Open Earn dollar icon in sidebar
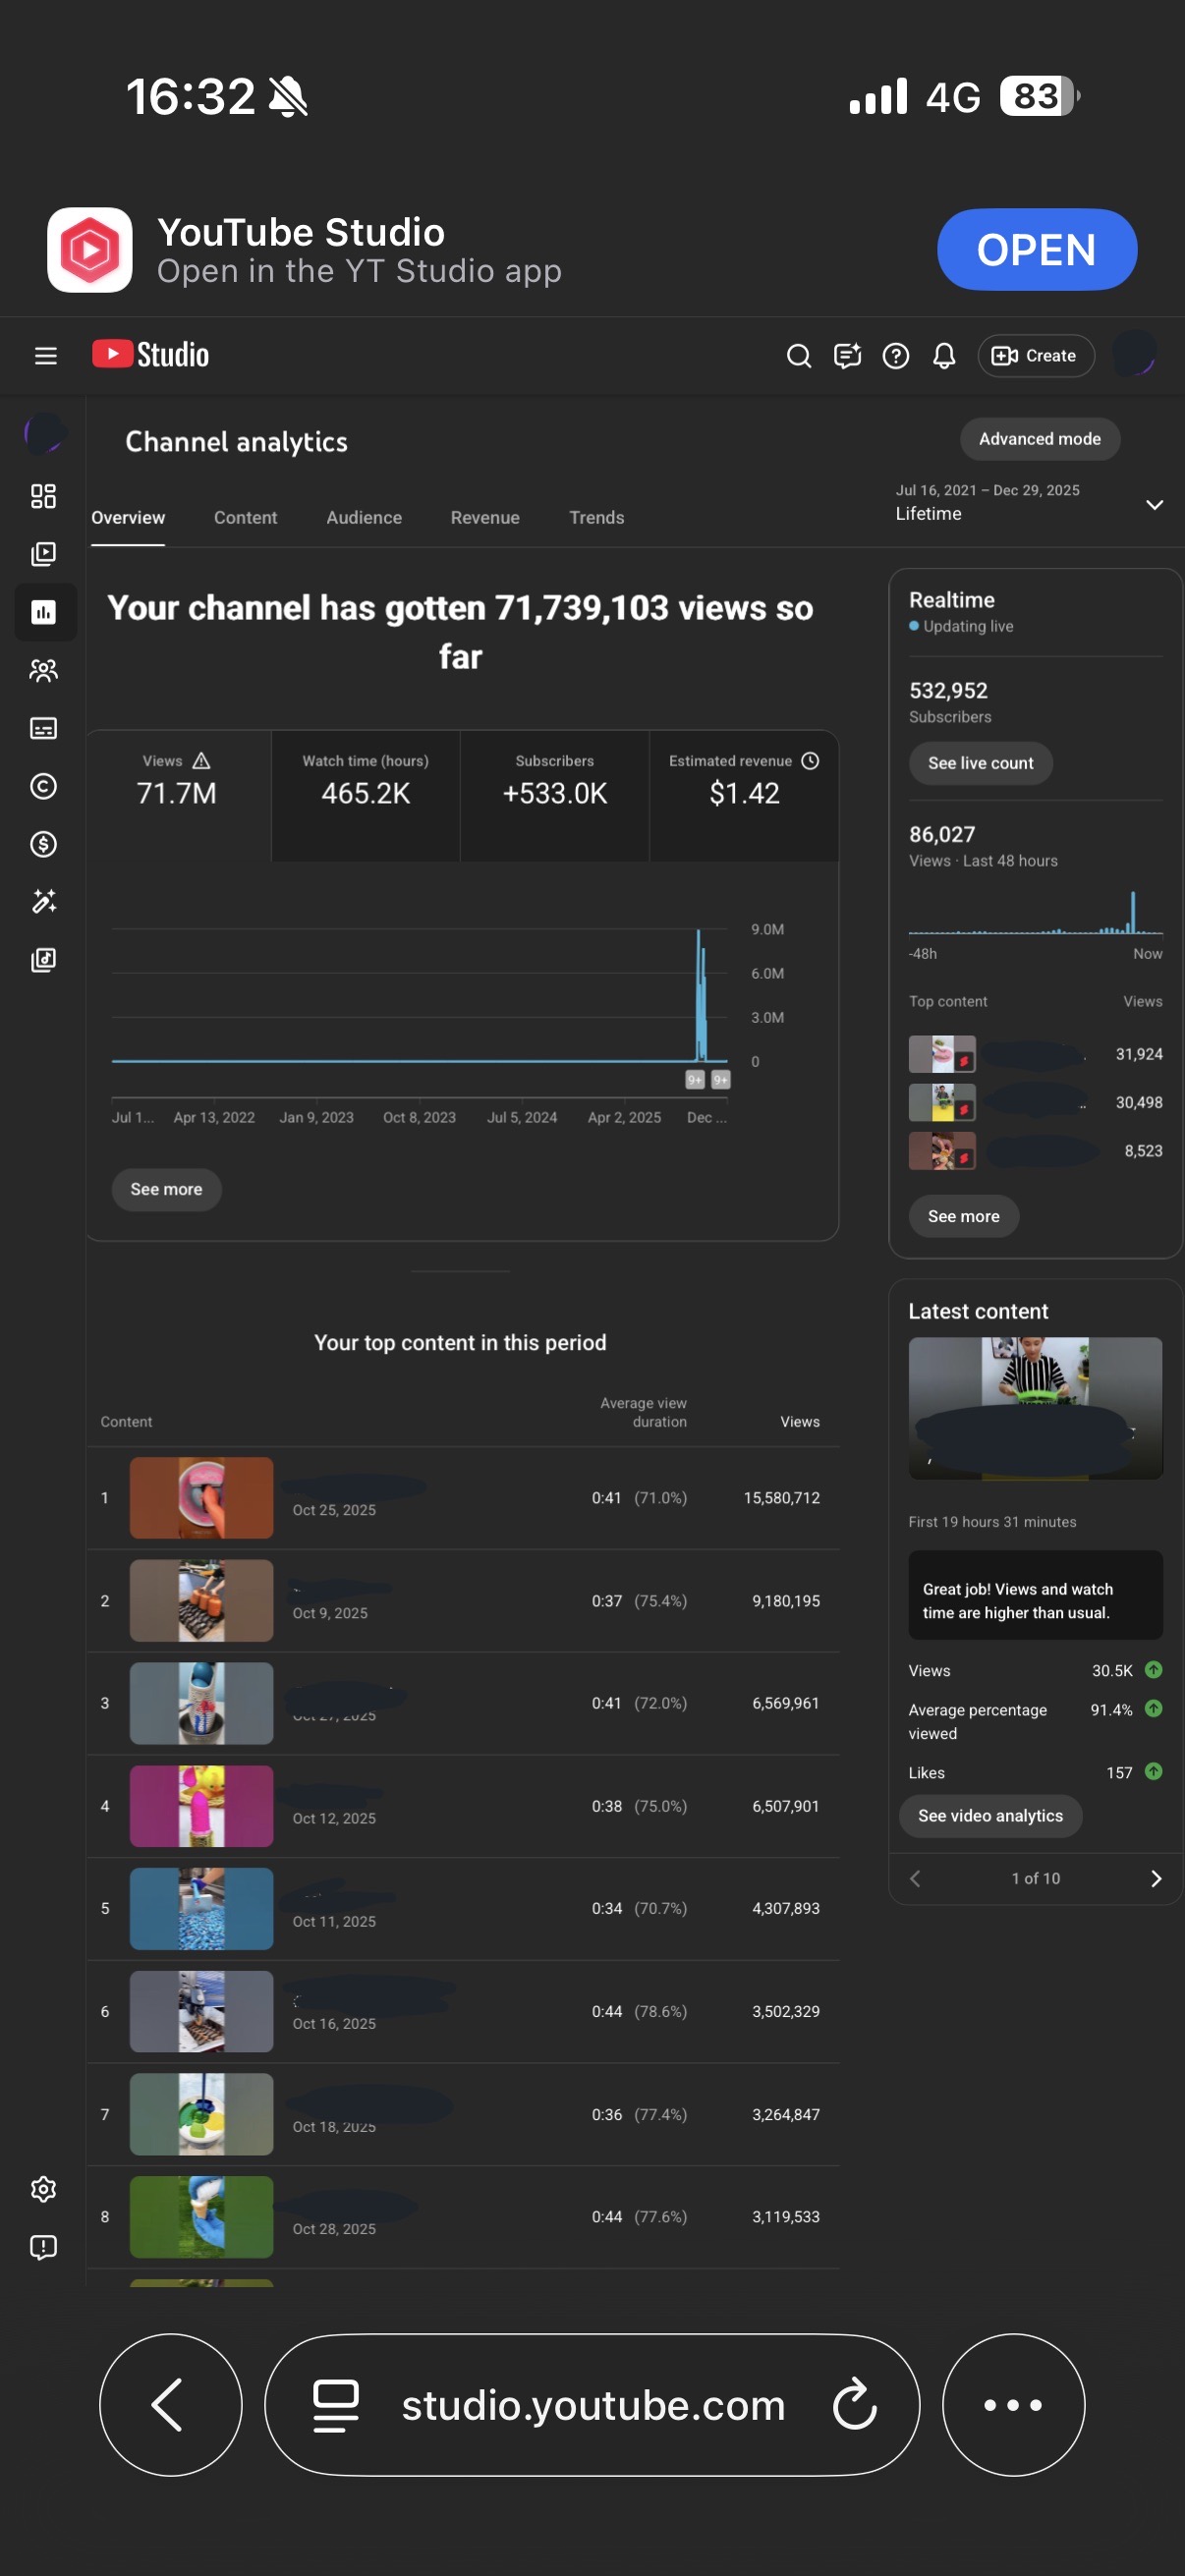1185x2576 pixels. coord(43,844)
